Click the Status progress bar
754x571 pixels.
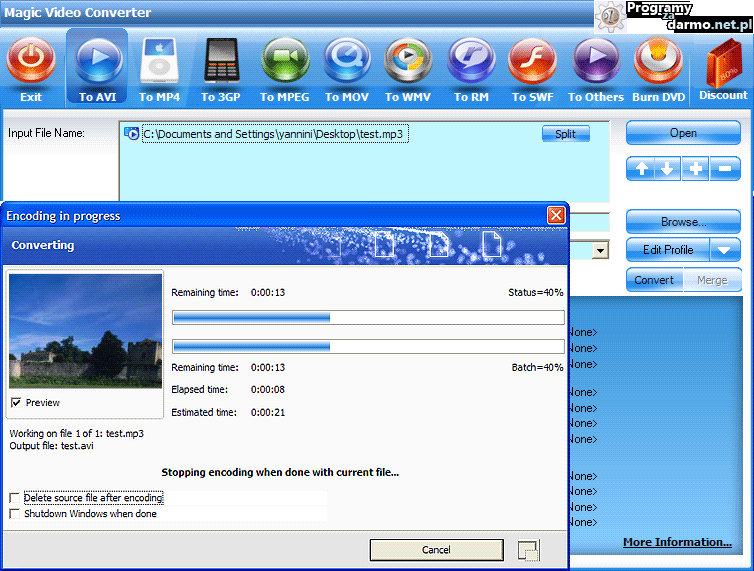368,317
